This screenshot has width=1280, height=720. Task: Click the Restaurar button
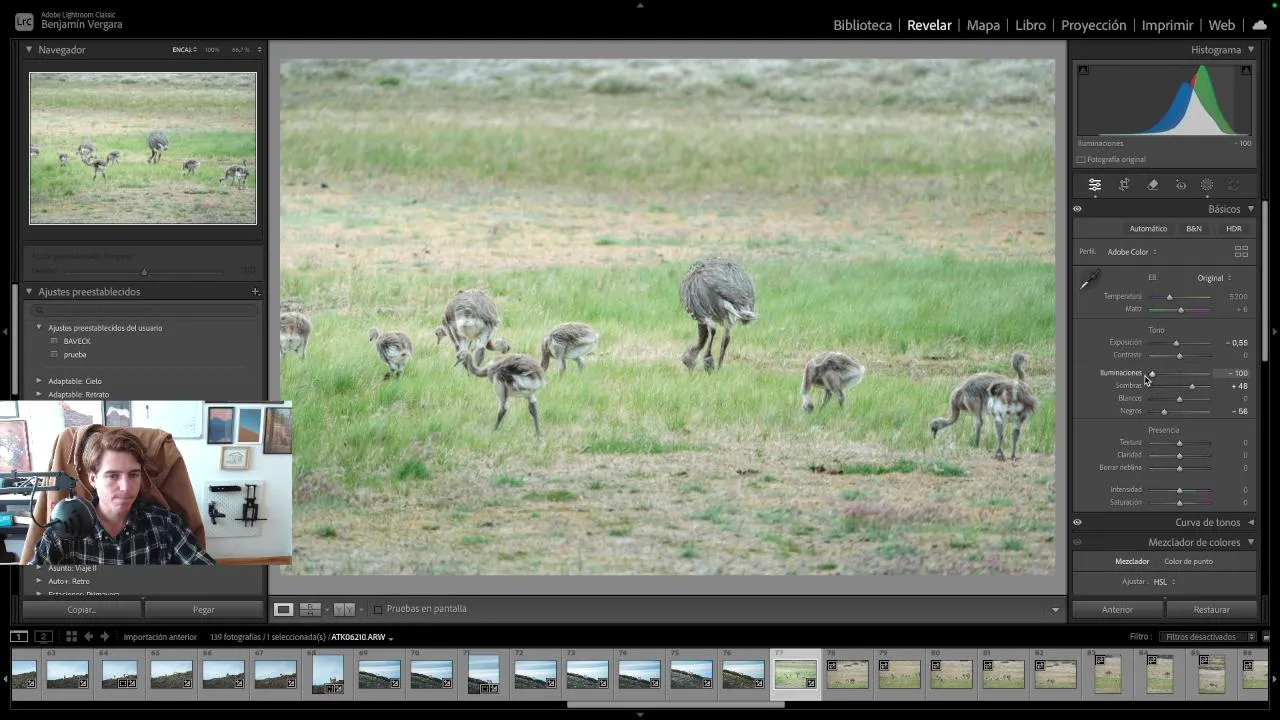pyautogui.click(x=1211, y=609)
